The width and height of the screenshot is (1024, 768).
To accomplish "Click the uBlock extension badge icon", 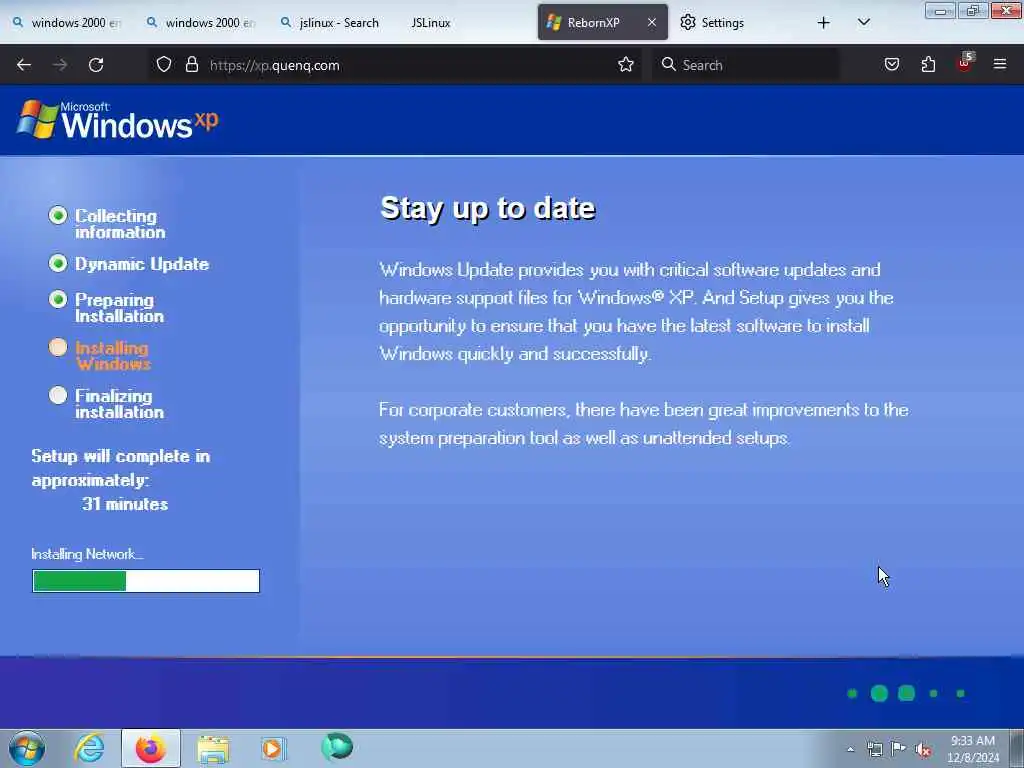I will point(965,63).
